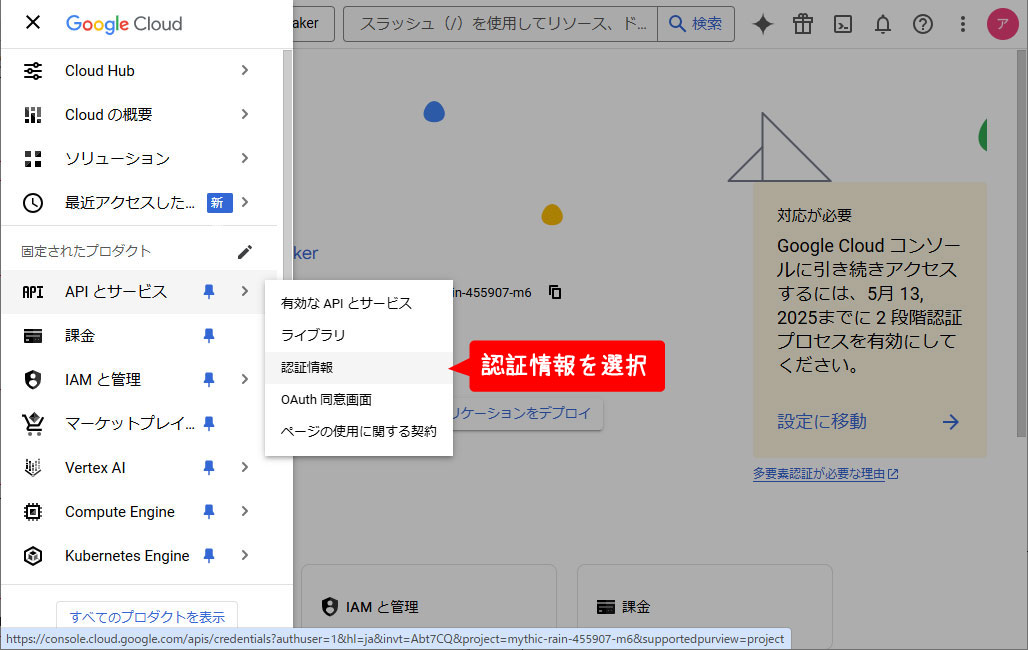
Task: Unpin Compute Engine with its pin icon
Action: [208, 512]
